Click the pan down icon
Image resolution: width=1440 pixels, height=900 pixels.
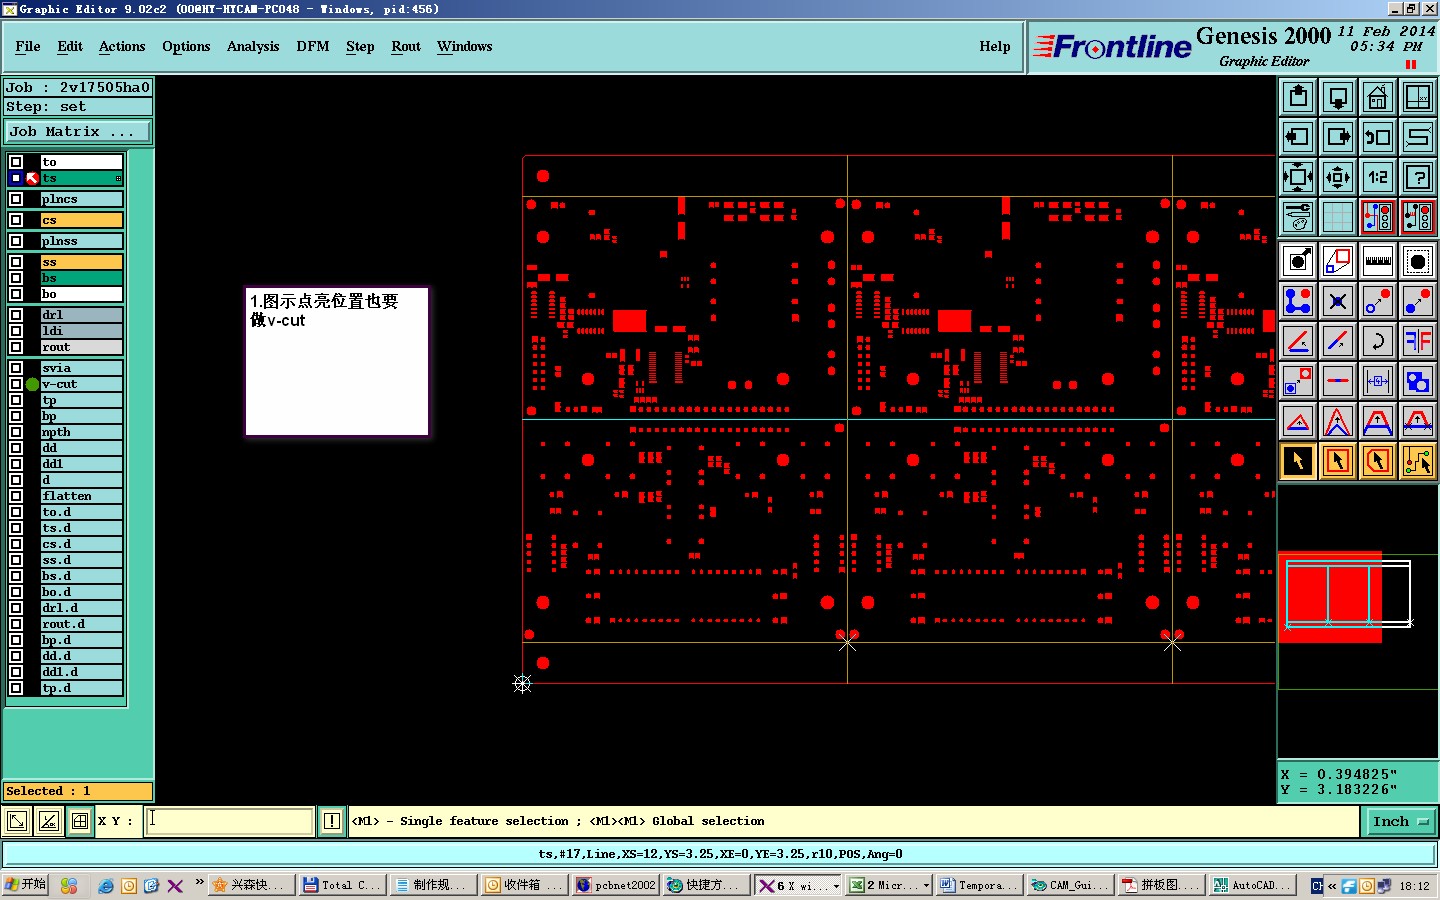1338,97
